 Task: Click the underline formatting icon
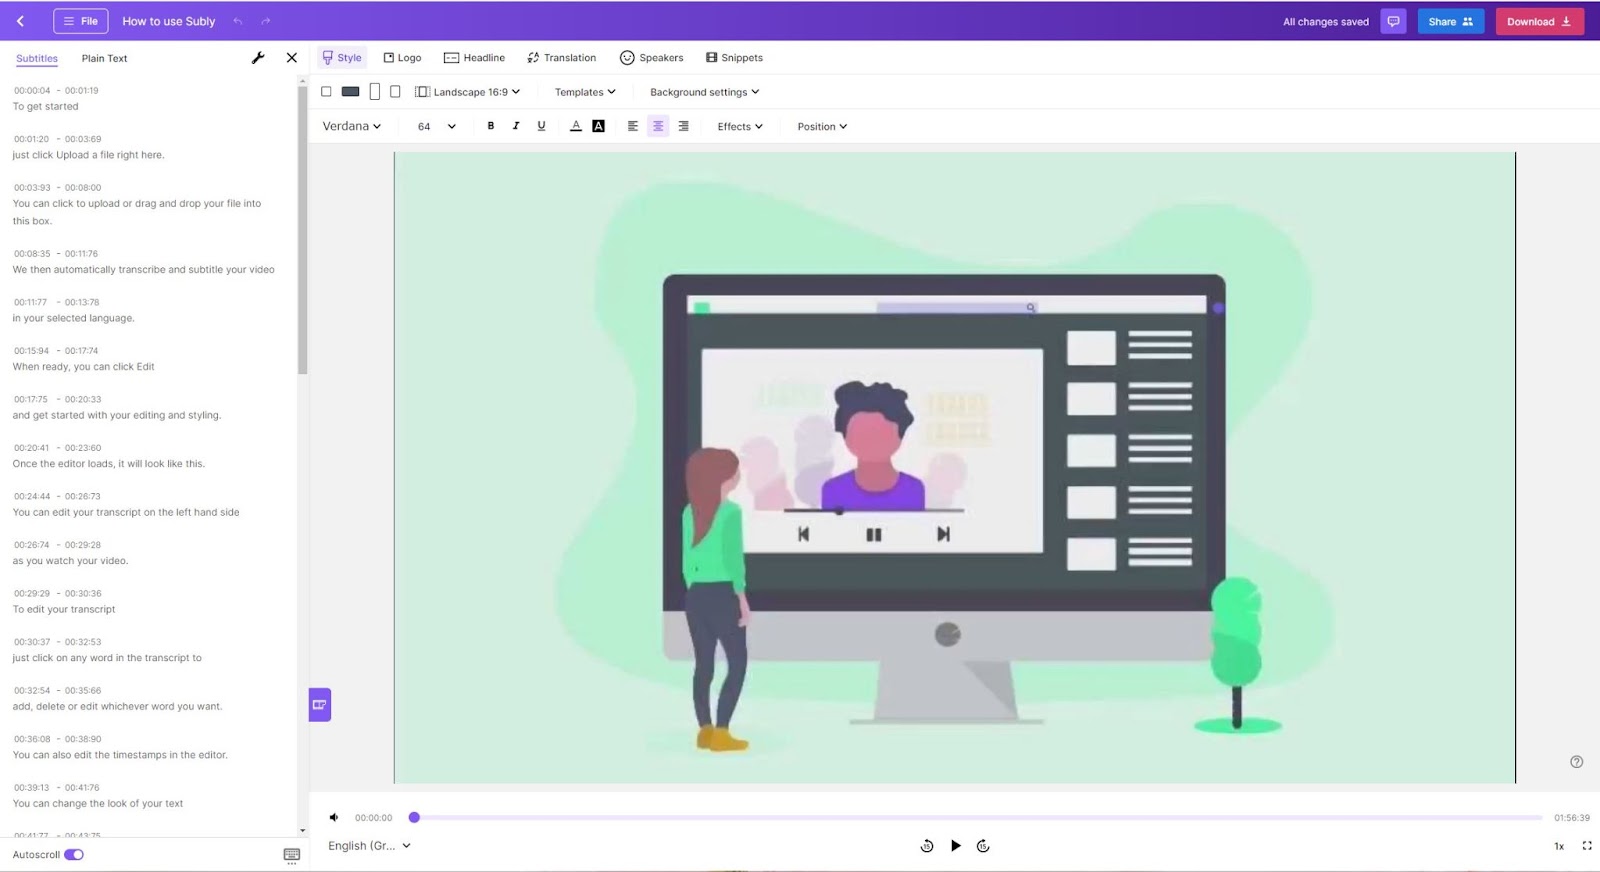point(541,126)
